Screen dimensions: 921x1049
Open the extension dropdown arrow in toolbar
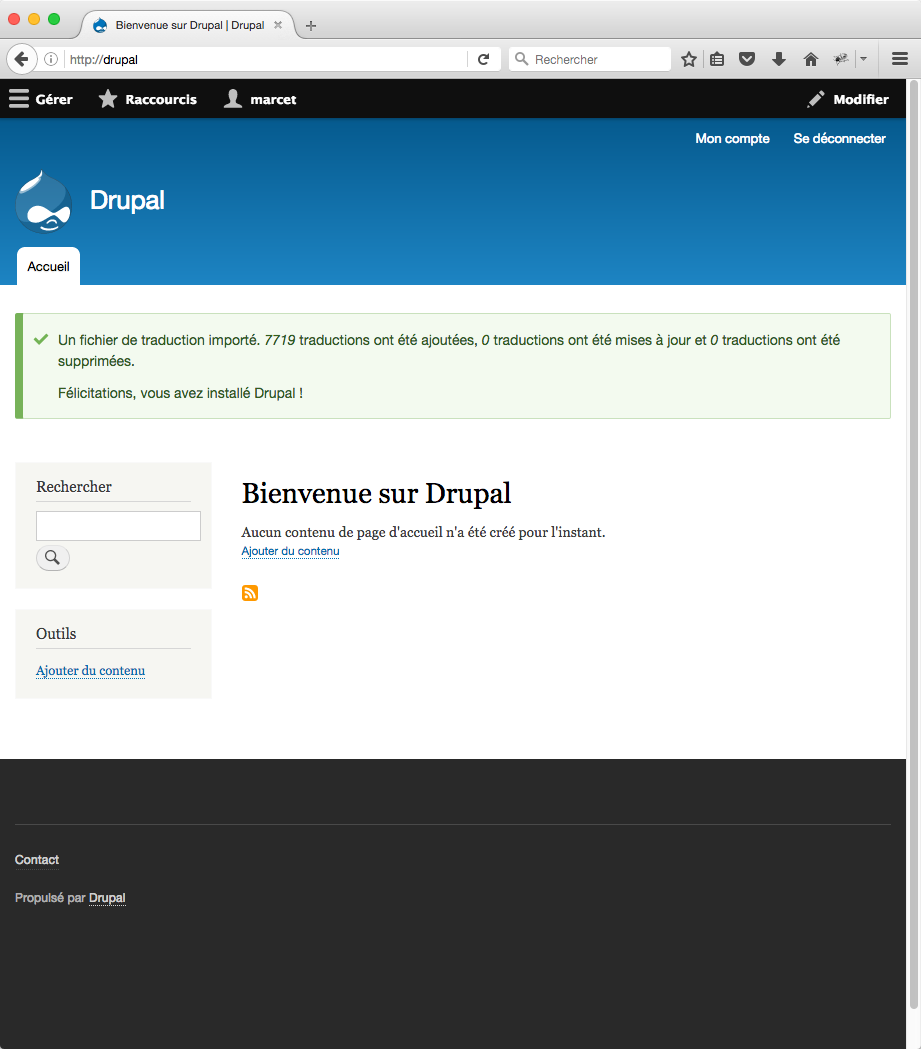tap(863, 60)
